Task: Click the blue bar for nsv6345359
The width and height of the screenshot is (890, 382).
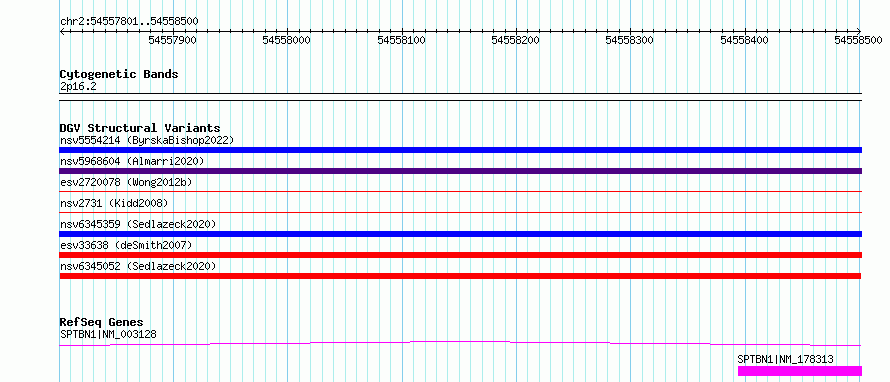Action: point(460,234)
